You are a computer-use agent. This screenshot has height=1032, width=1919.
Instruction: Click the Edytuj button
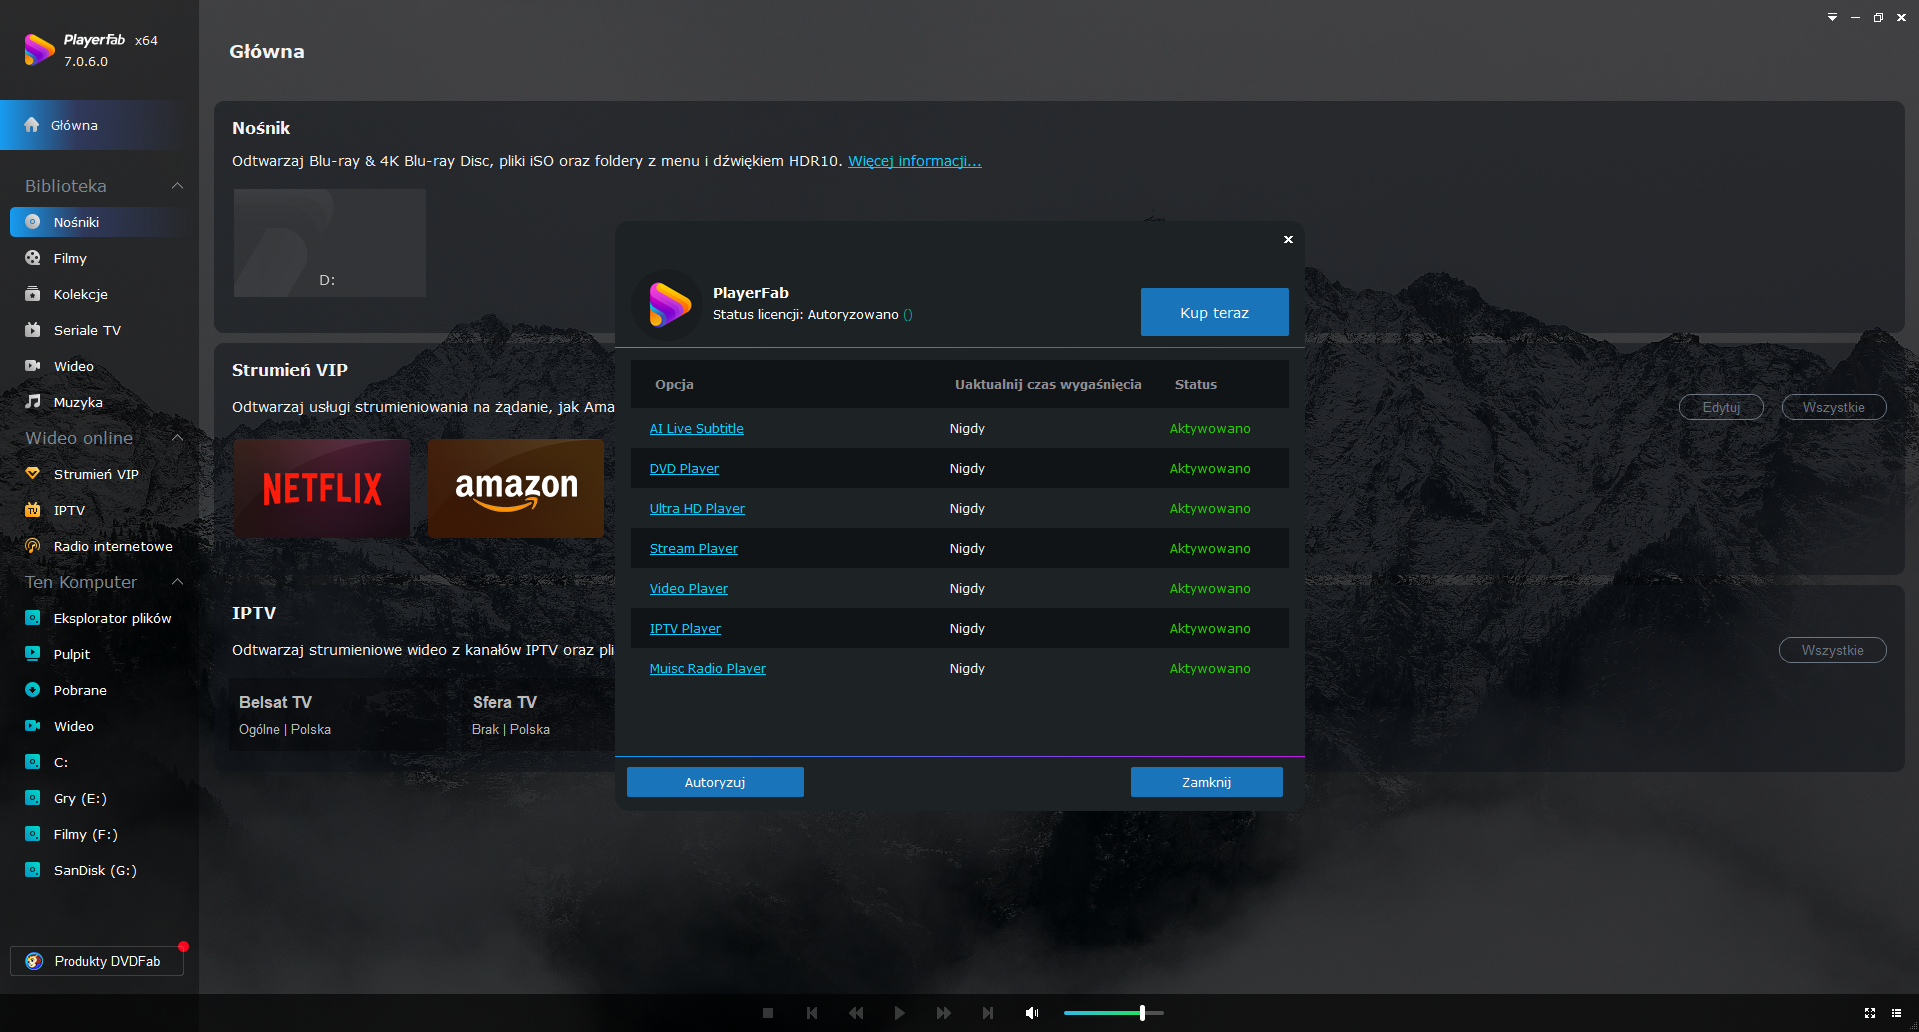[x=1721, y=407]
